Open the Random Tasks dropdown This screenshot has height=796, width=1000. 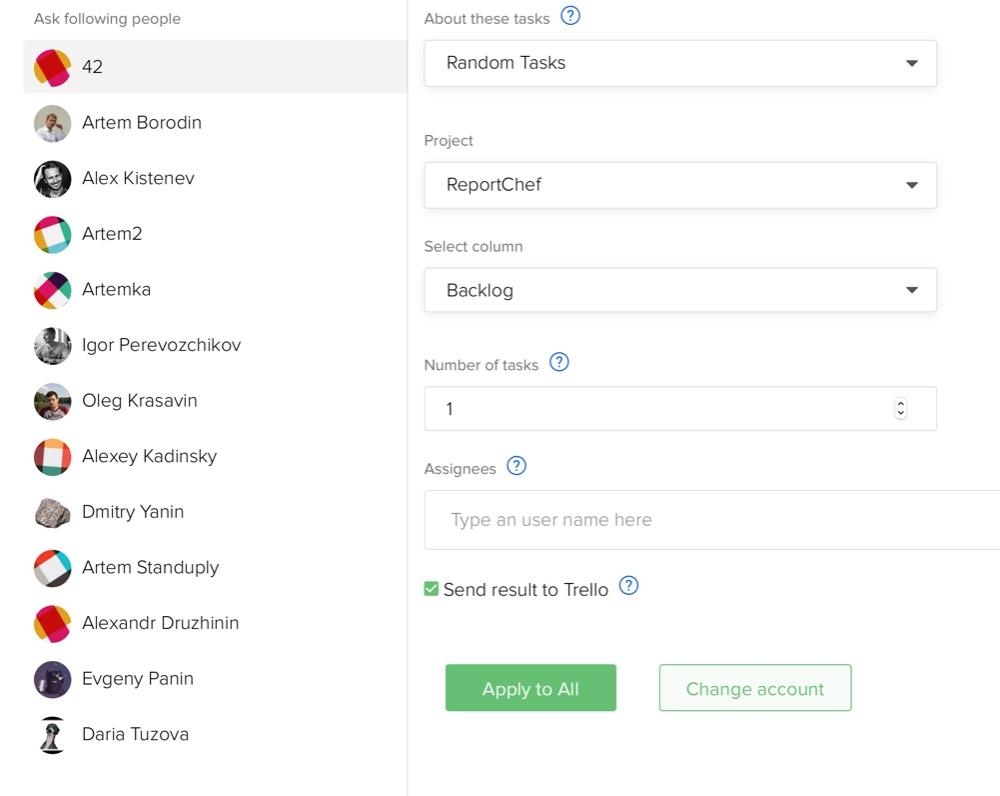(x=680, y=63)
